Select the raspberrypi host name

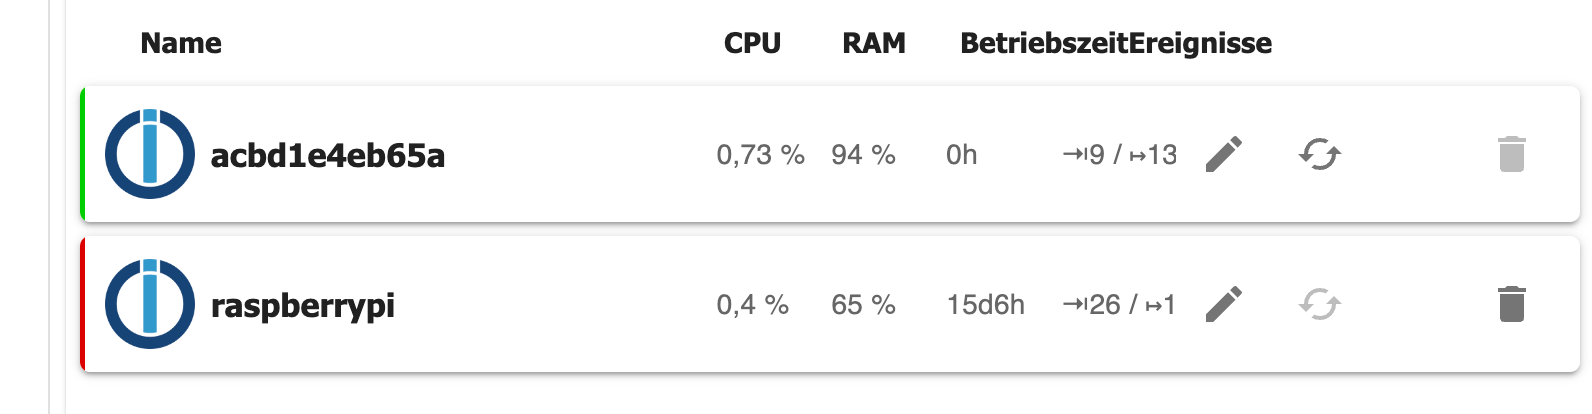coord(303,306)
